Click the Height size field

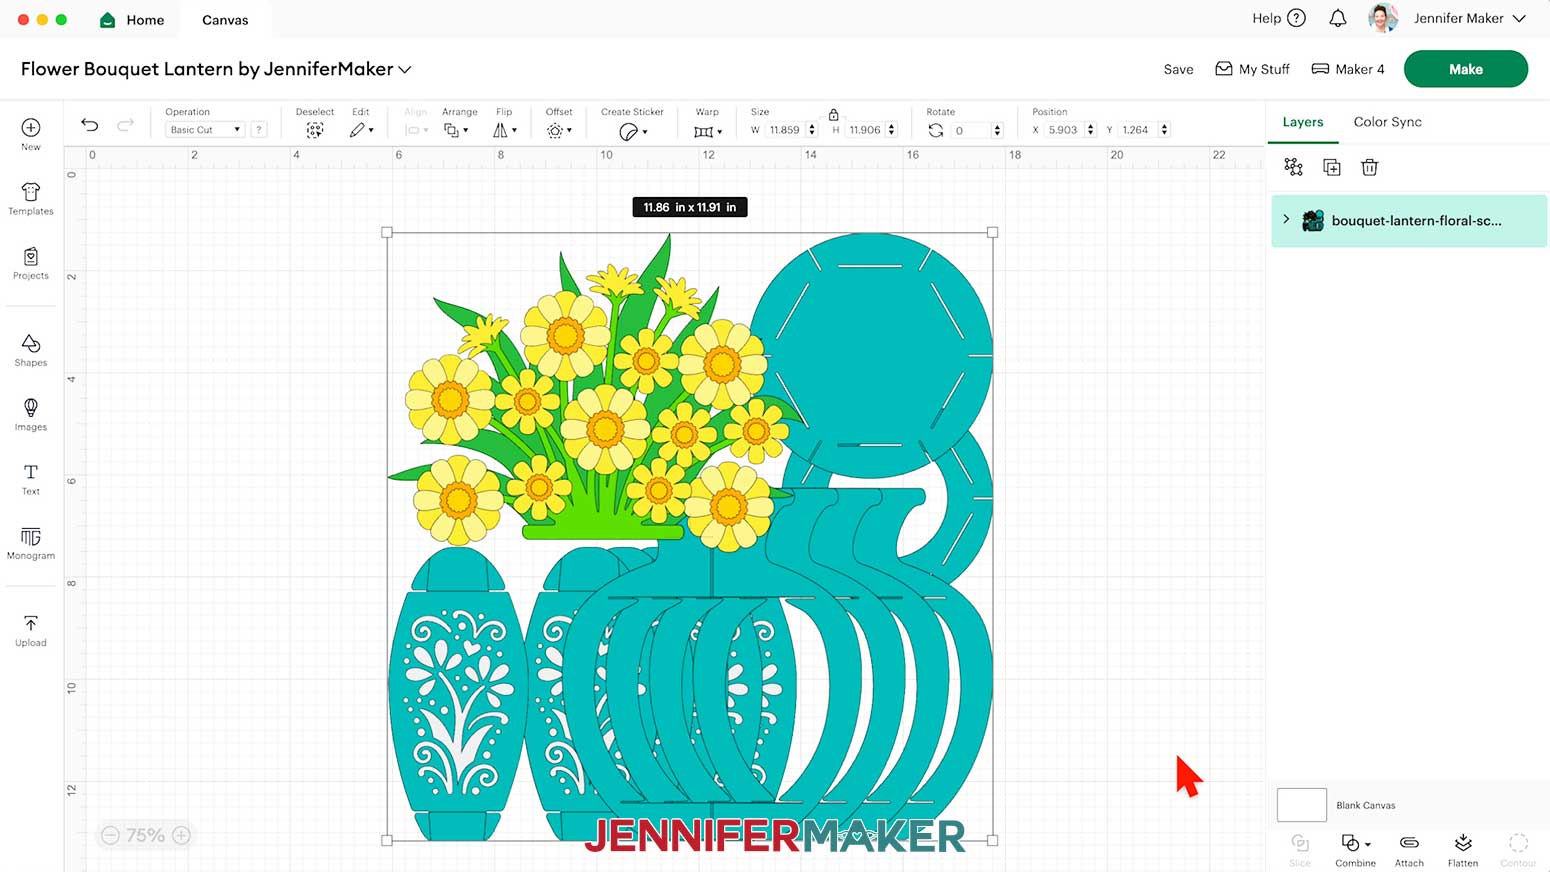click(x=865, y=130)
